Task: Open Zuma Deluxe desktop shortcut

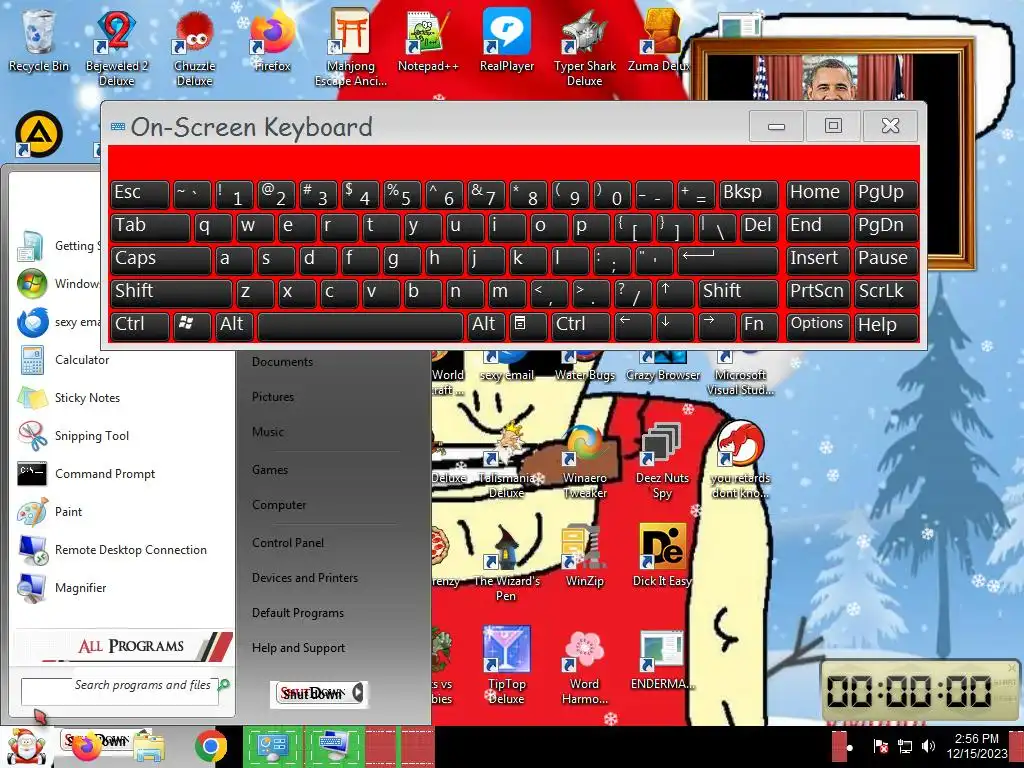Action: (x=660, y=40)
